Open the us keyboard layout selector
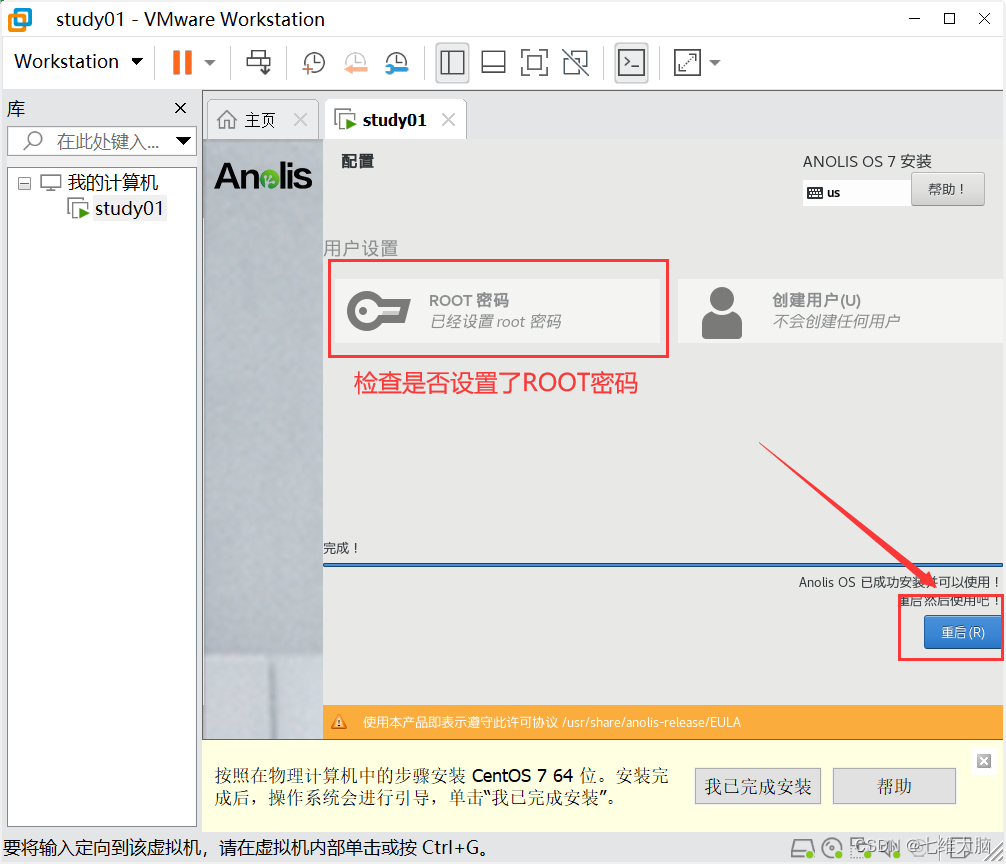1006x864 pixels. (857, 192)
